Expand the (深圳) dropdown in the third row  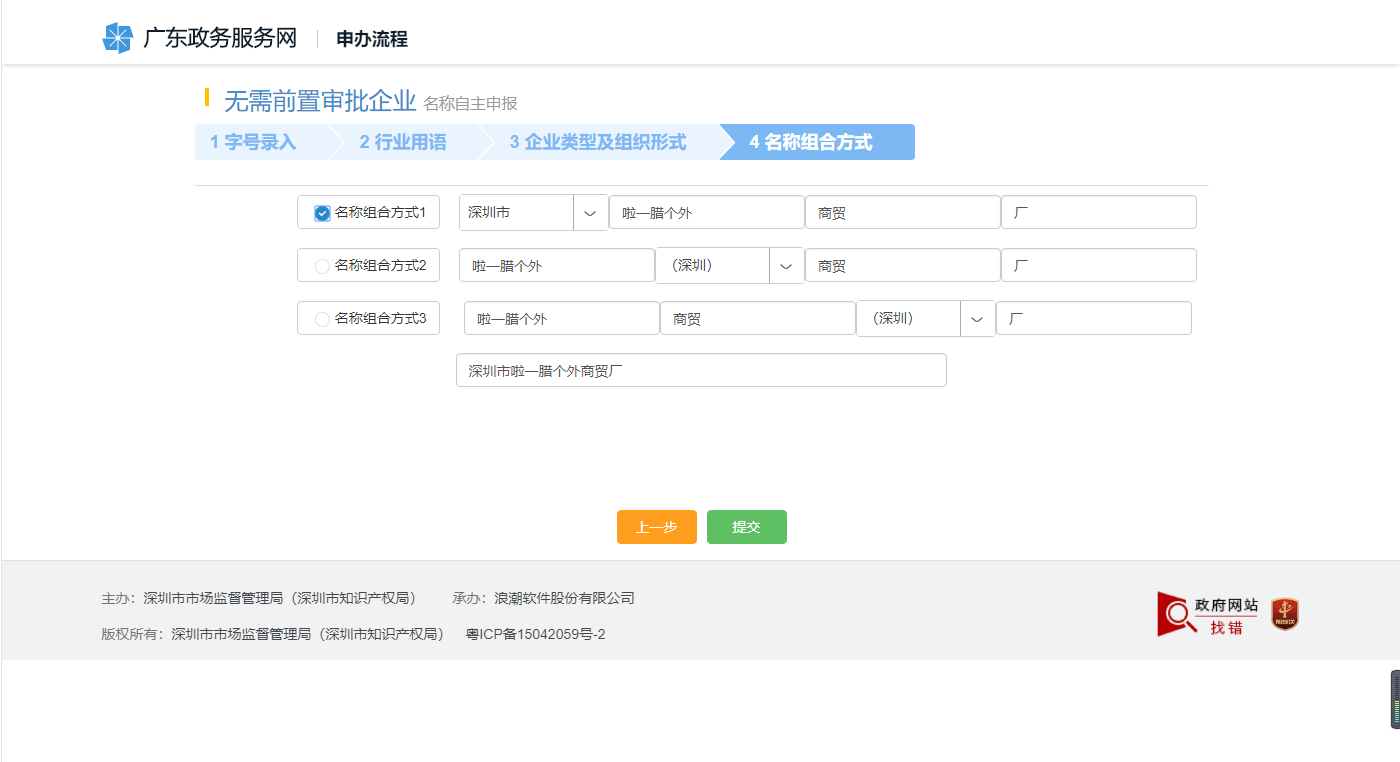point(977,318)
